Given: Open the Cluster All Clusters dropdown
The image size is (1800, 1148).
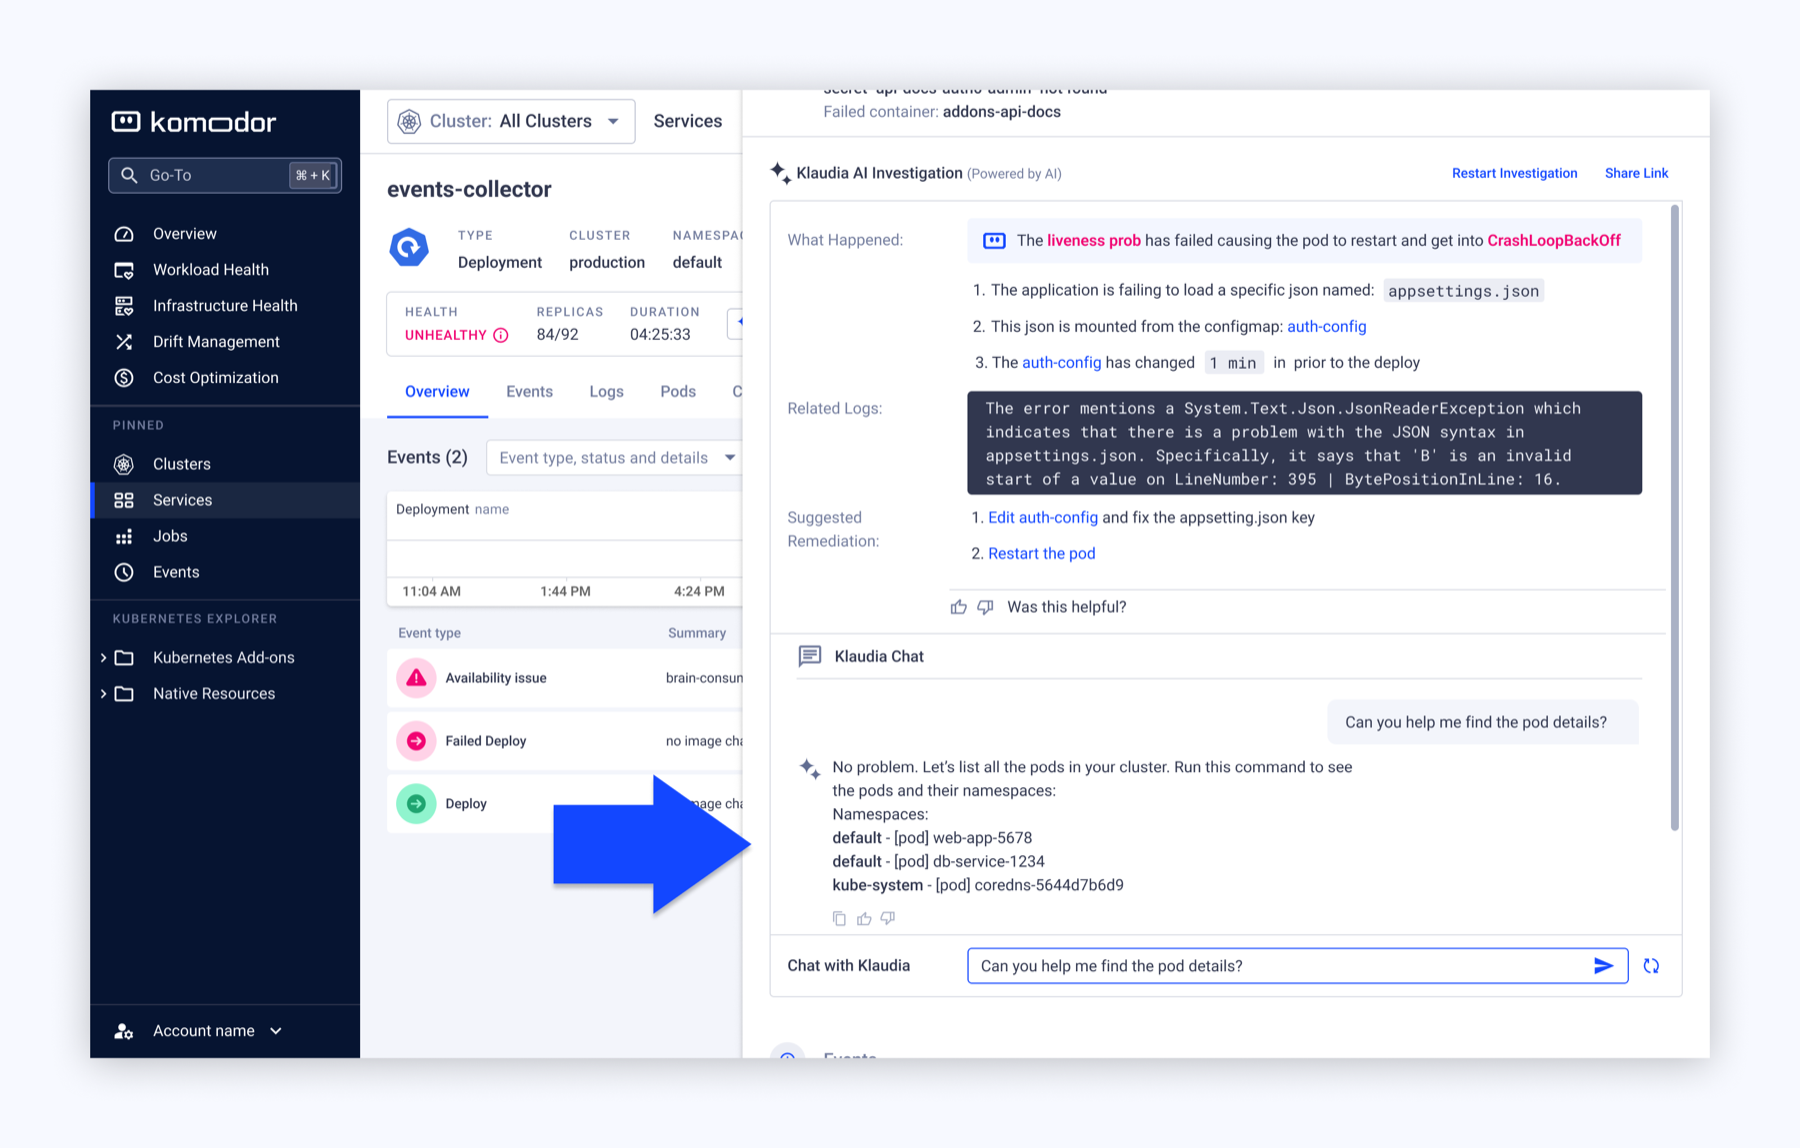Looking at the screenshot, I should (x=511, y=121).
